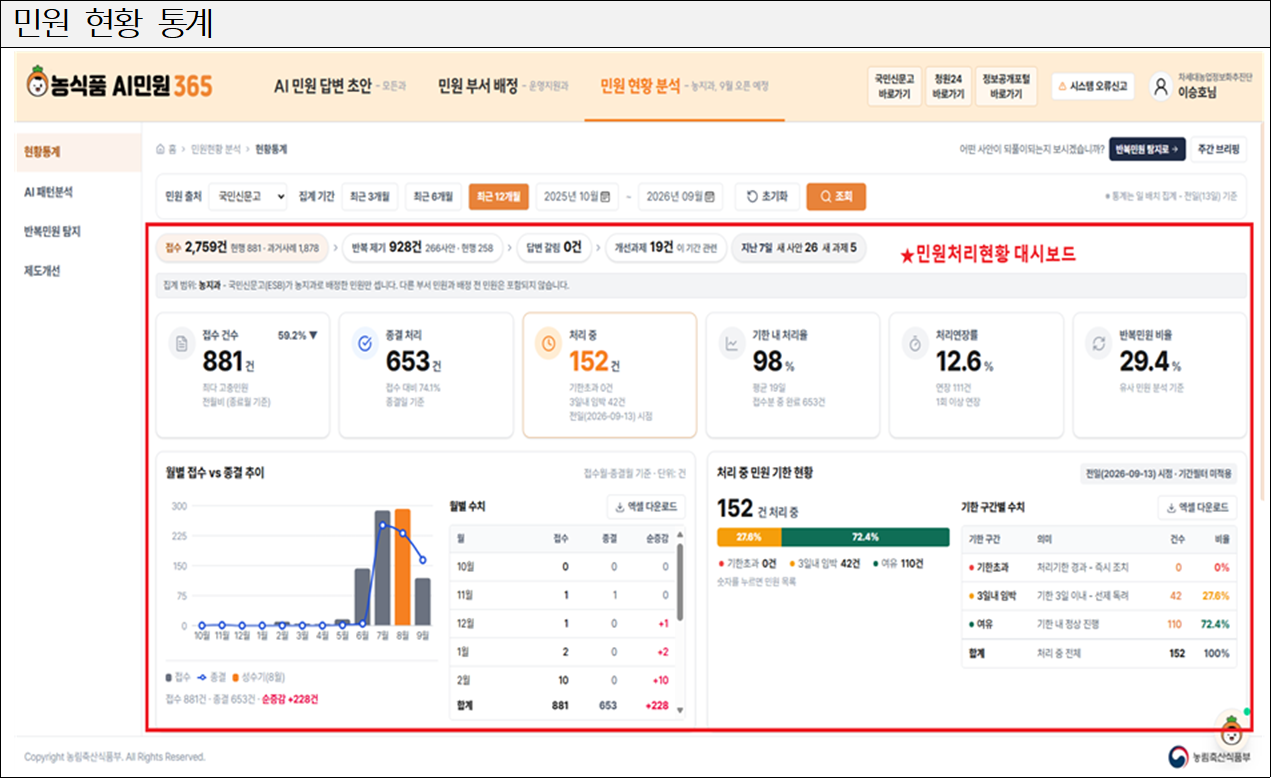1271x778 pixels.
Task: Open the start date field 2025년 10월
Action: (577, 197)
